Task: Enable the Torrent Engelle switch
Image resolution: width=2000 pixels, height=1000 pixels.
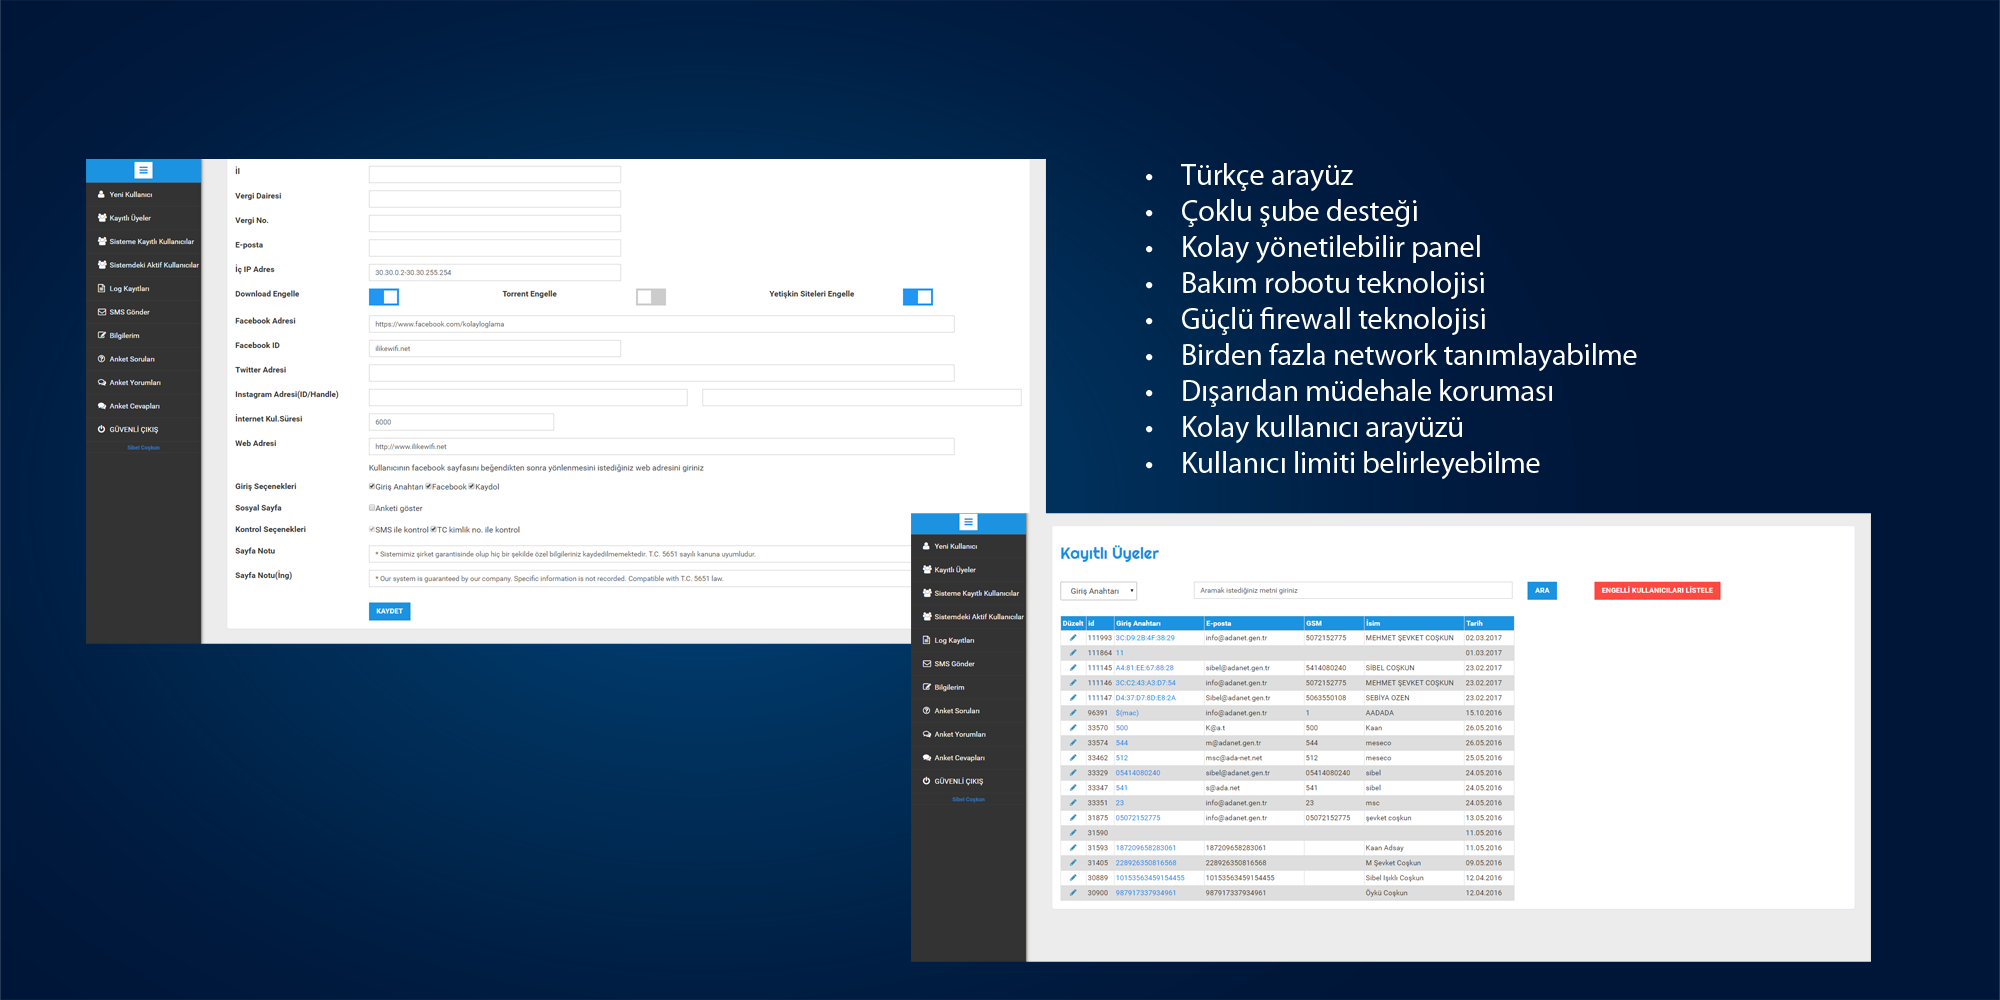Action: (x=651, y=297)
